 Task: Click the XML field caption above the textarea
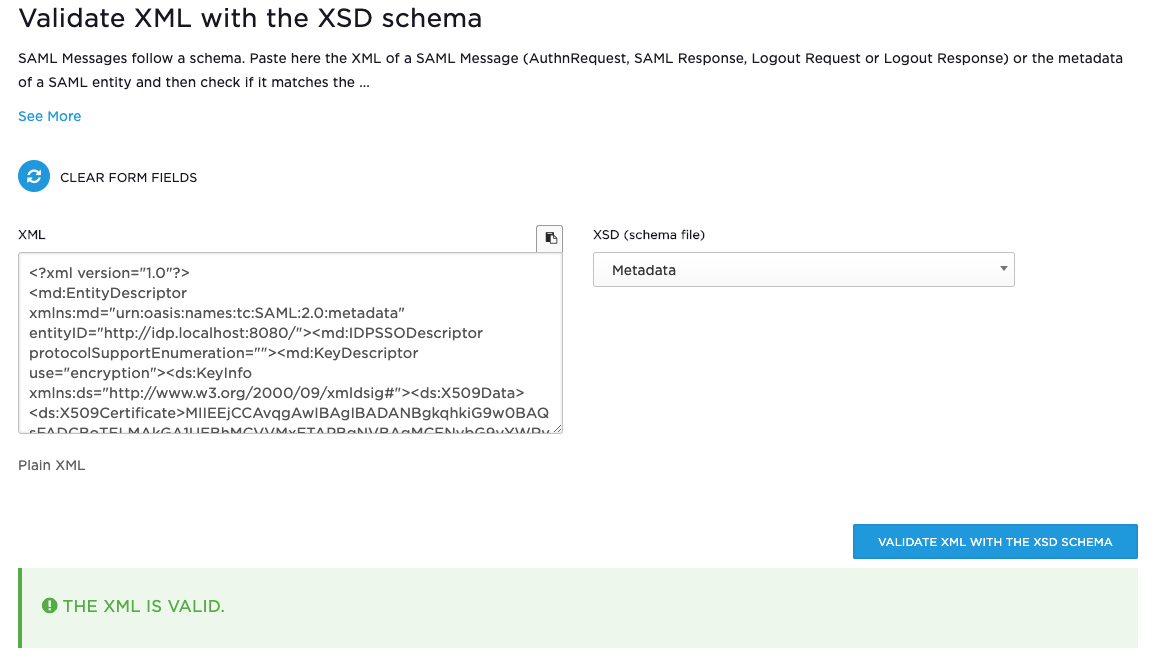32,234
